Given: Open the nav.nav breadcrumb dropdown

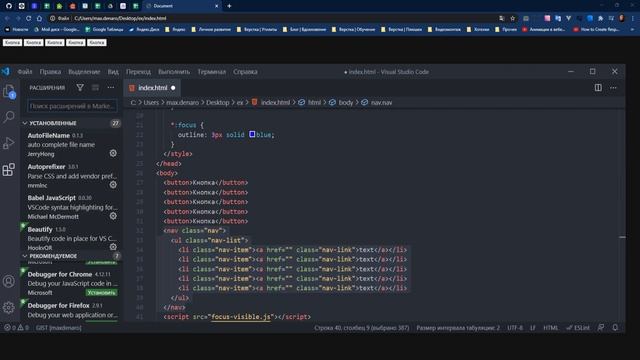Looking at the screenshot, I should tap(381, 102).
